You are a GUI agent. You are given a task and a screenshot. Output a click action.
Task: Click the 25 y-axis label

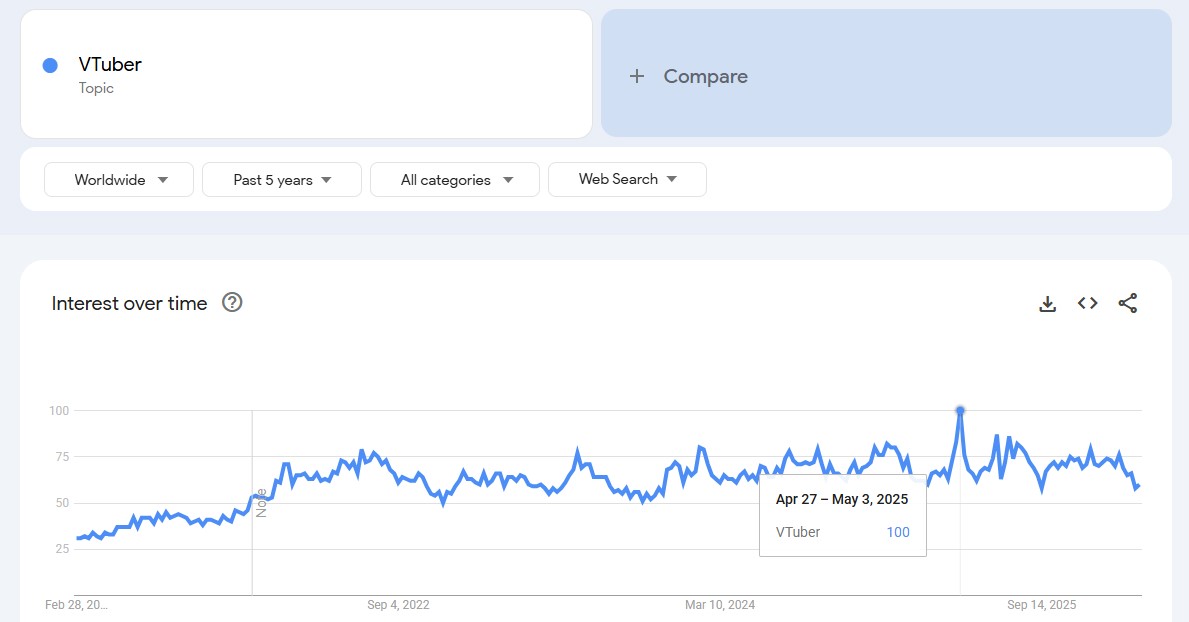(62, 548)
